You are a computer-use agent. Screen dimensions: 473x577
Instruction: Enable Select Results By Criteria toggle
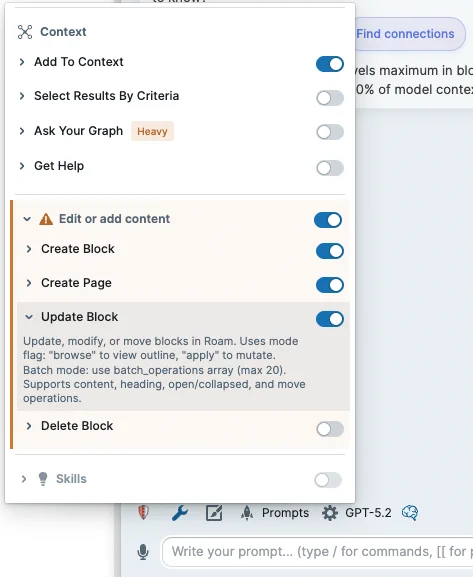pyautogui.click(x=330, y=98)
